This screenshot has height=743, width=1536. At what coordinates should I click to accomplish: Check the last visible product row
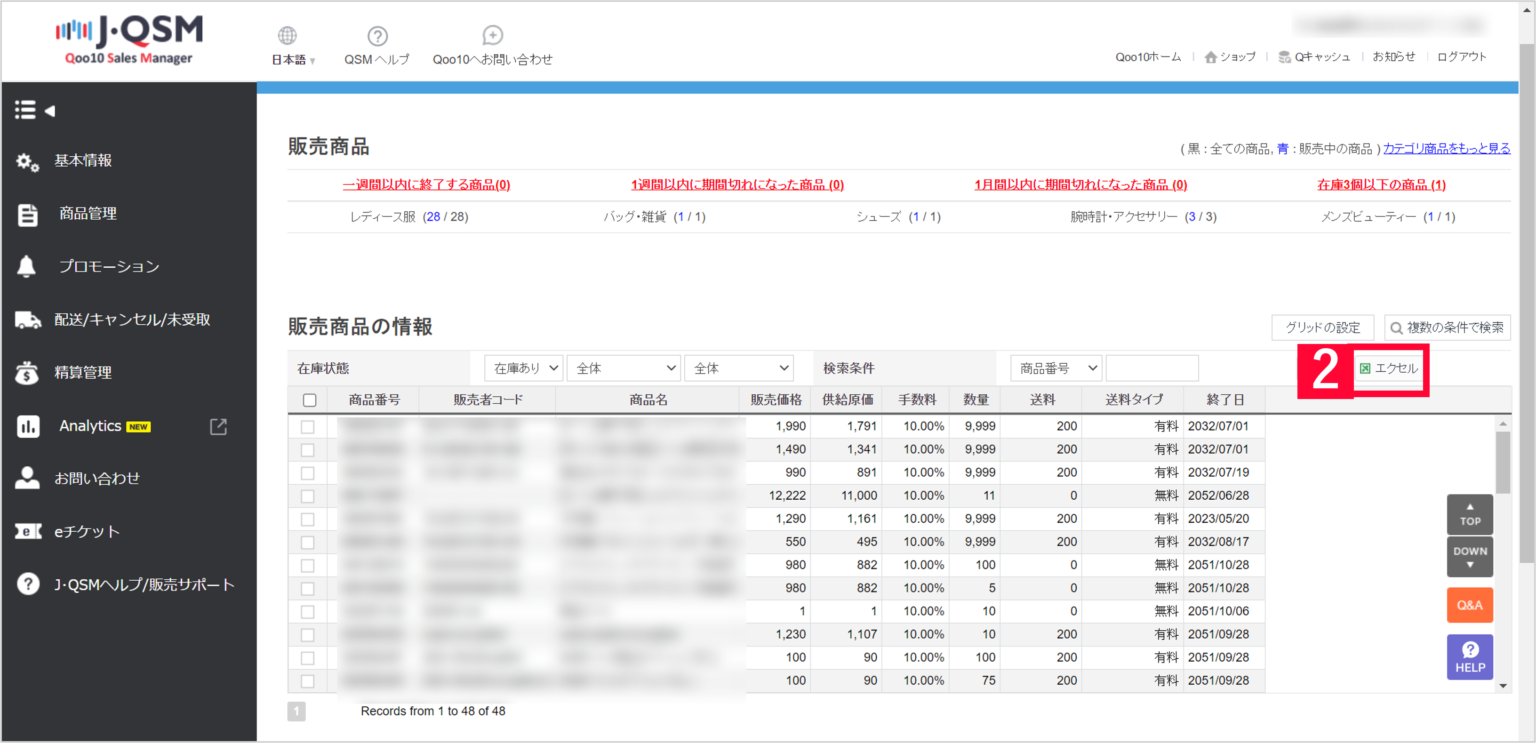pyautogui.click(x=309, y=680)
